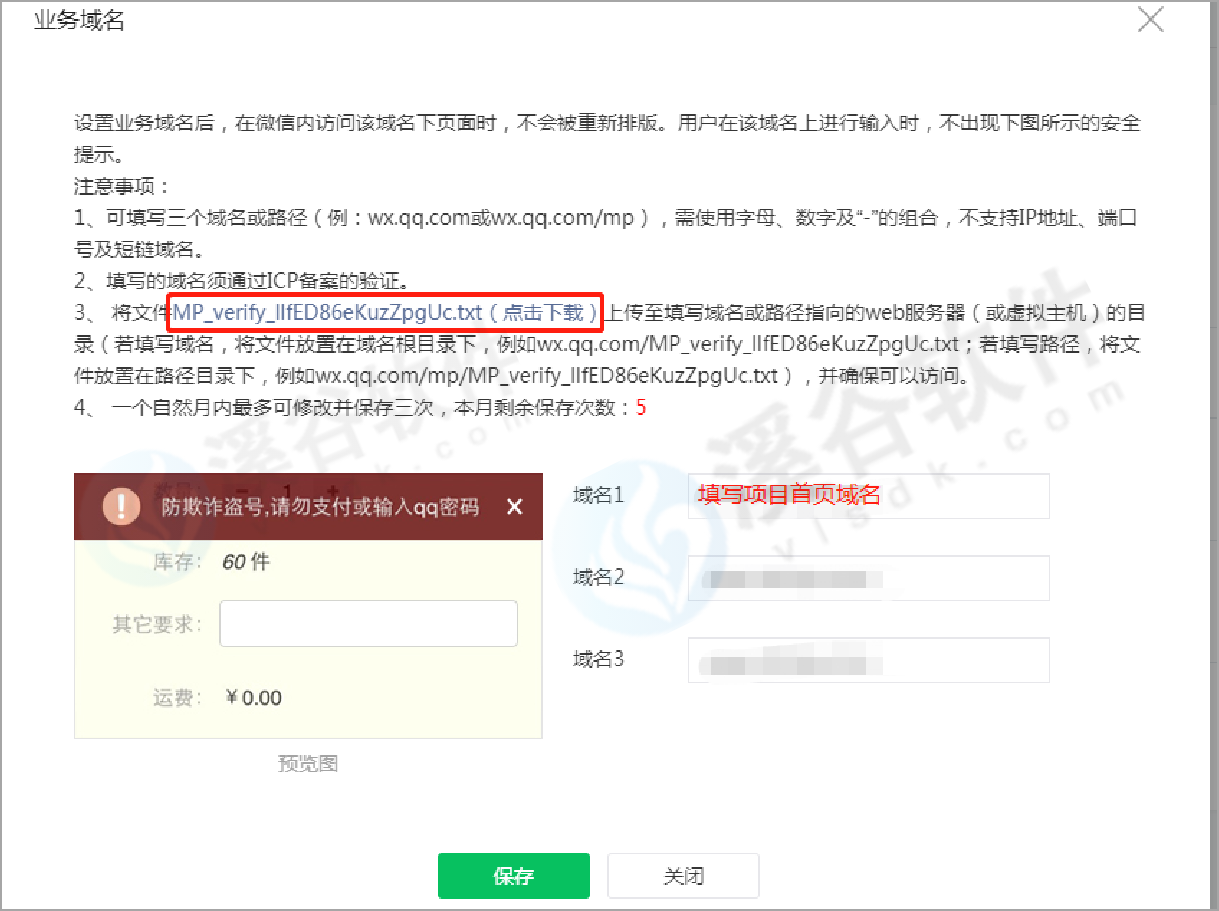
Task: Select the 域名2 label
Action: tap(598, 577)
